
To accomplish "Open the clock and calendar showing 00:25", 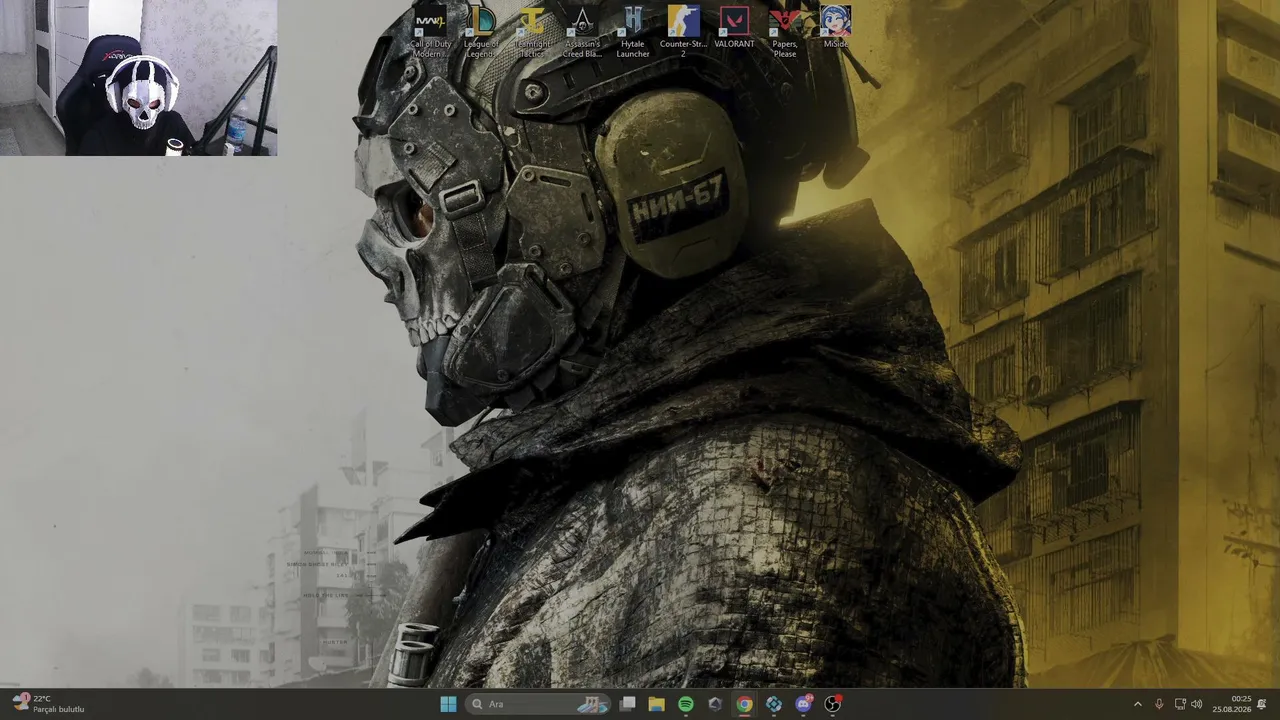I will tap(1232, 704).
